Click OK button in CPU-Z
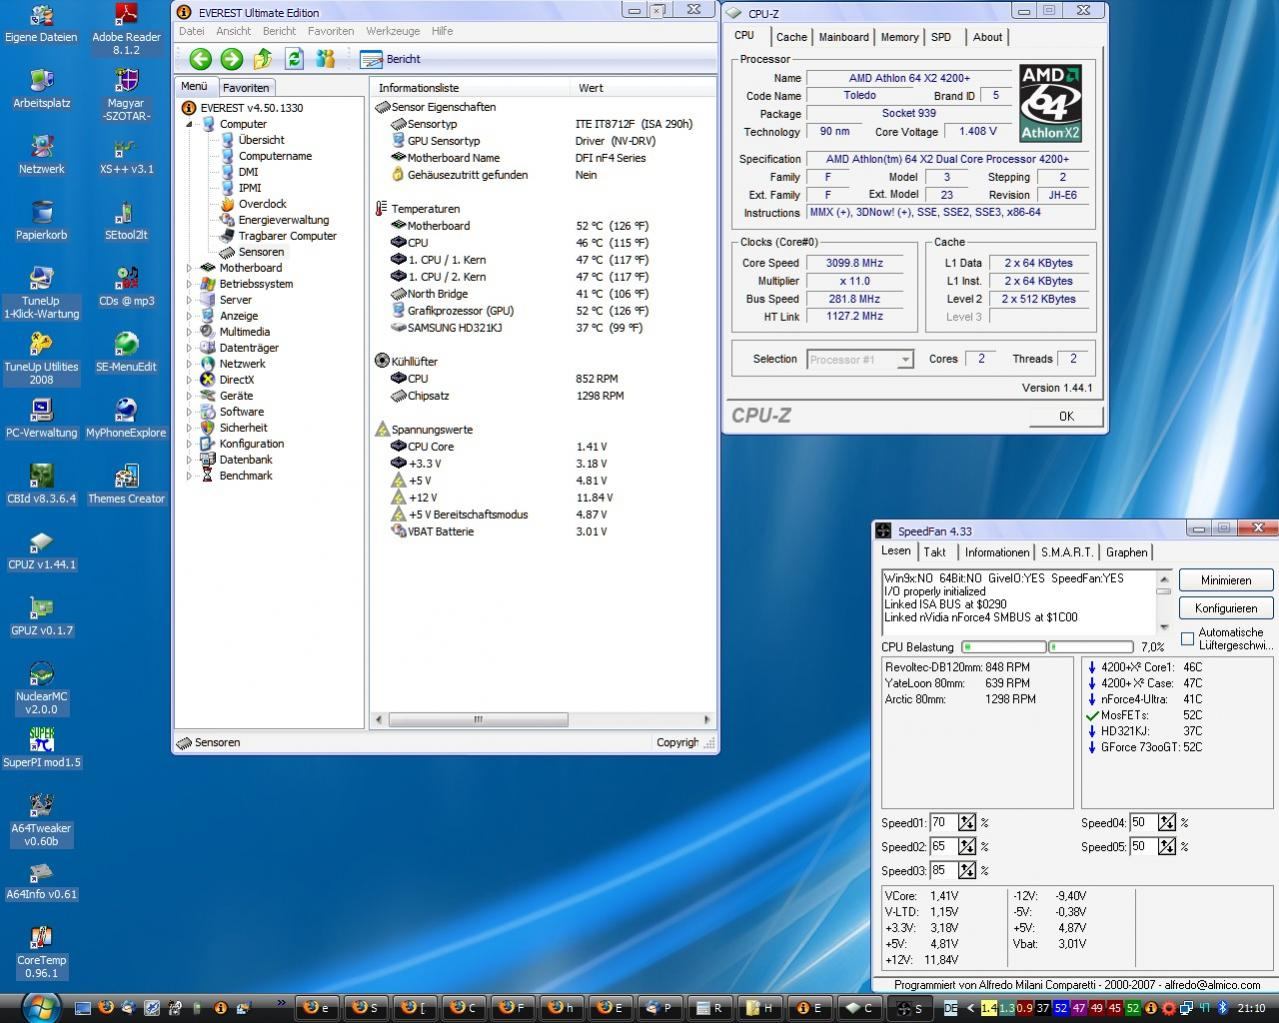This screenshot has width=1279, height=1023. tap(1066, 416)
